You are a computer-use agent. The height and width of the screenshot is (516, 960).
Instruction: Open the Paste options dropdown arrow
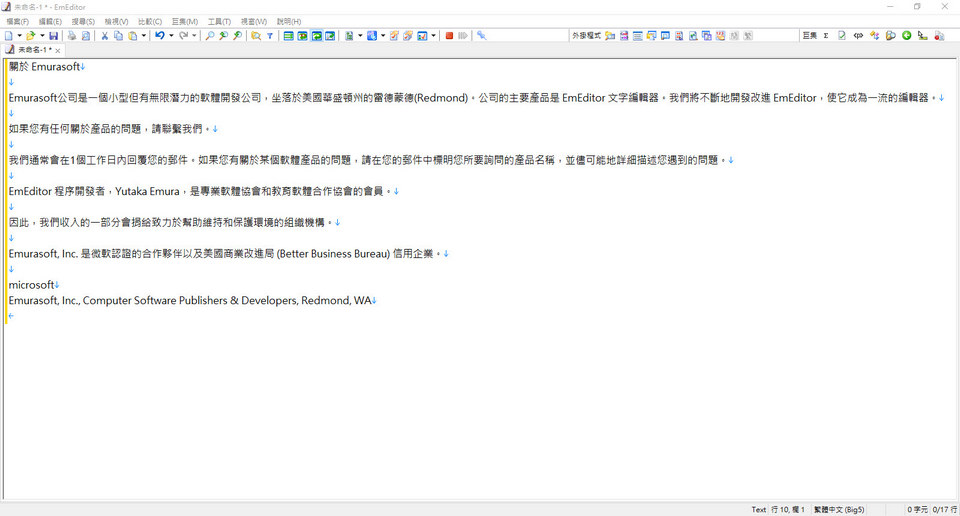click(x=144, y=36)
